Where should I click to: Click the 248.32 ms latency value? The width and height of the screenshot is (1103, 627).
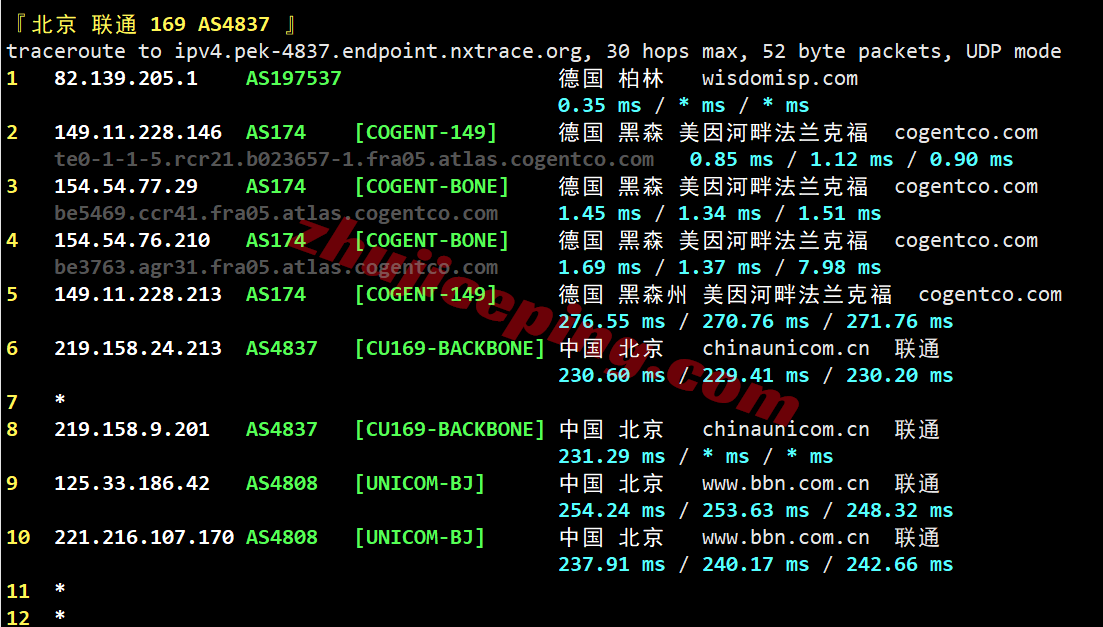[x=899, y=511]
